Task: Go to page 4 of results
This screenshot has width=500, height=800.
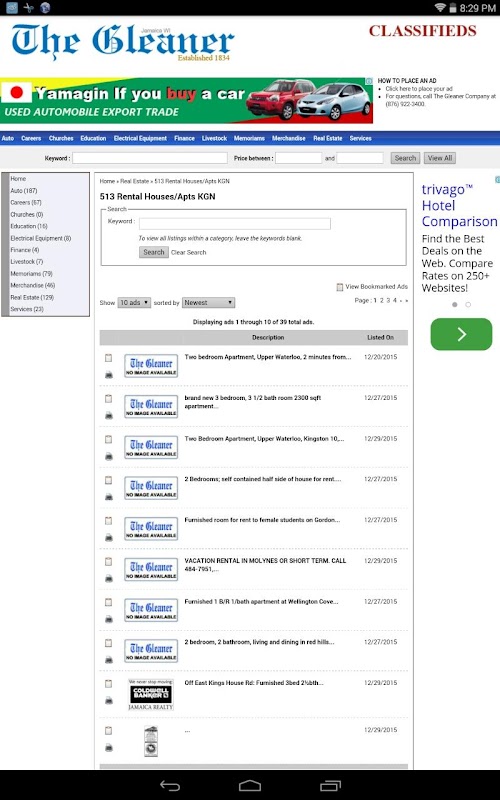Action: coord(395,301)
